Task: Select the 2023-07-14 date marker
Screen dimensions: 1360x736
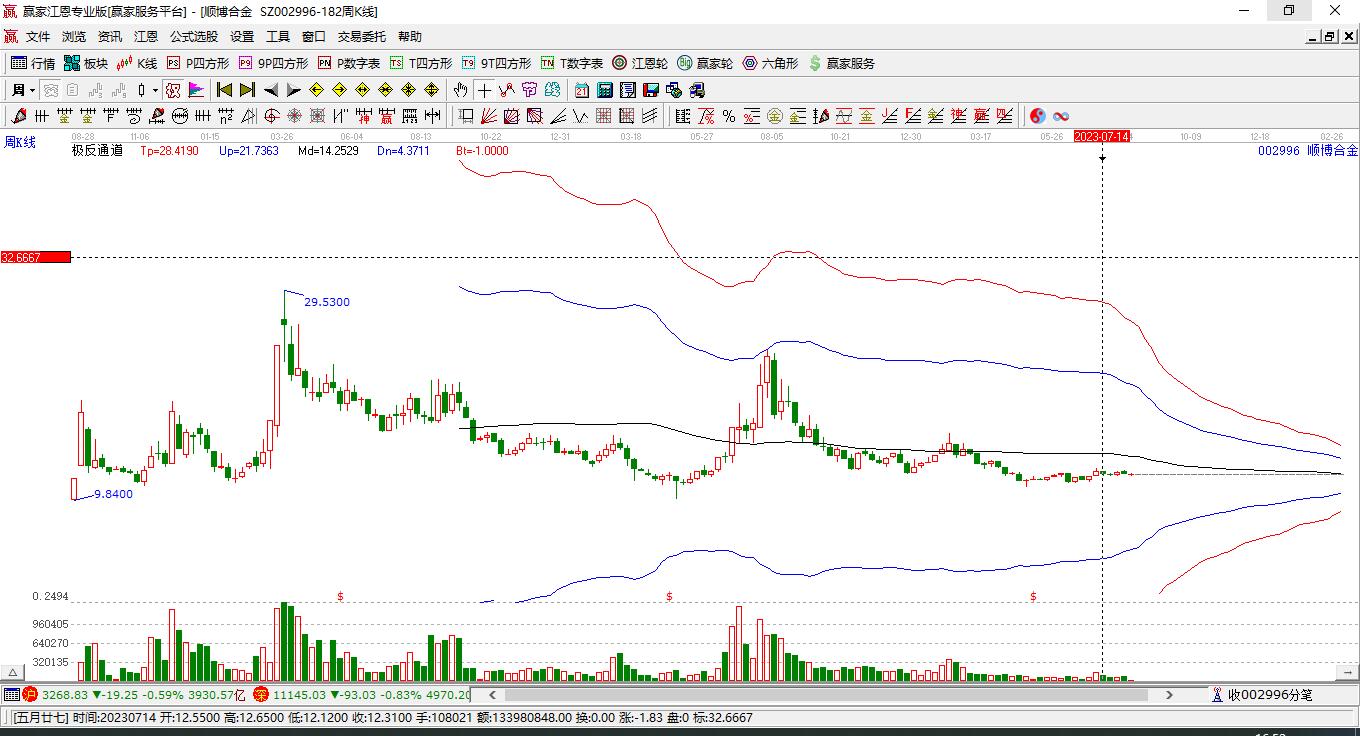Action: (x=1102, y=136)
